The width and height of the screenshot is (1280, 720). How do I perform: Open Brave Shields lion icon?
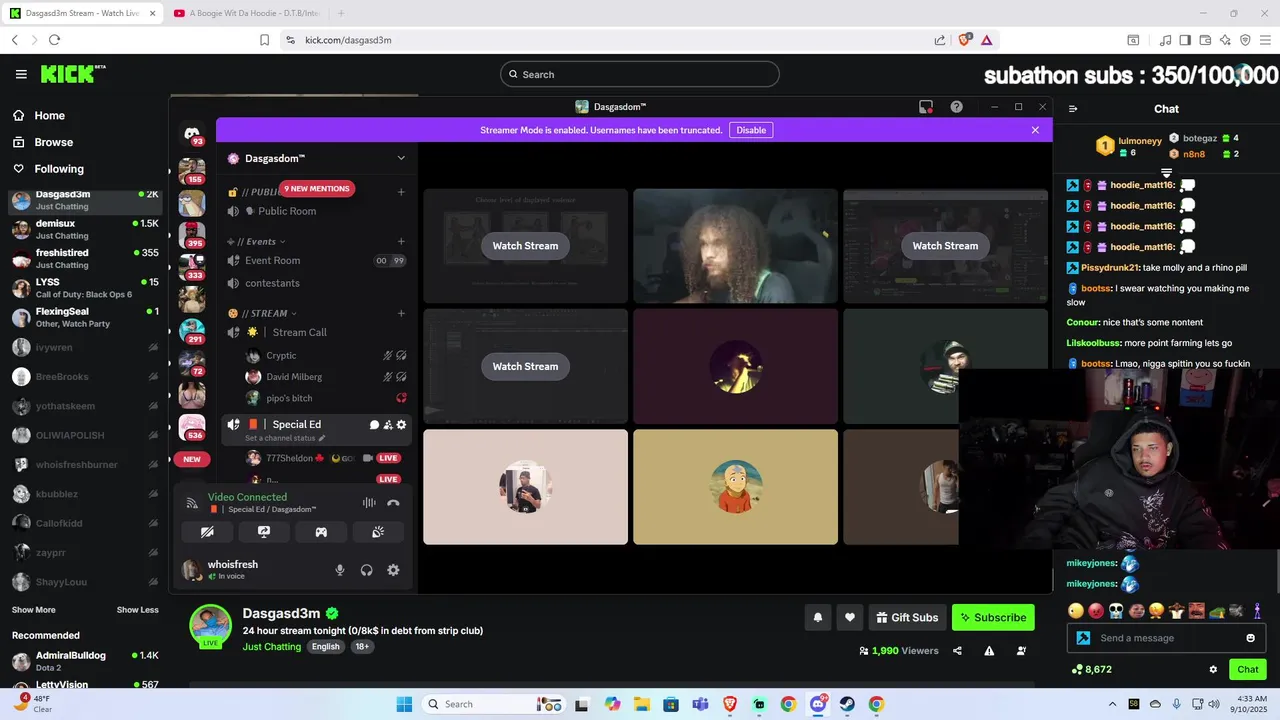coord(964,40)
